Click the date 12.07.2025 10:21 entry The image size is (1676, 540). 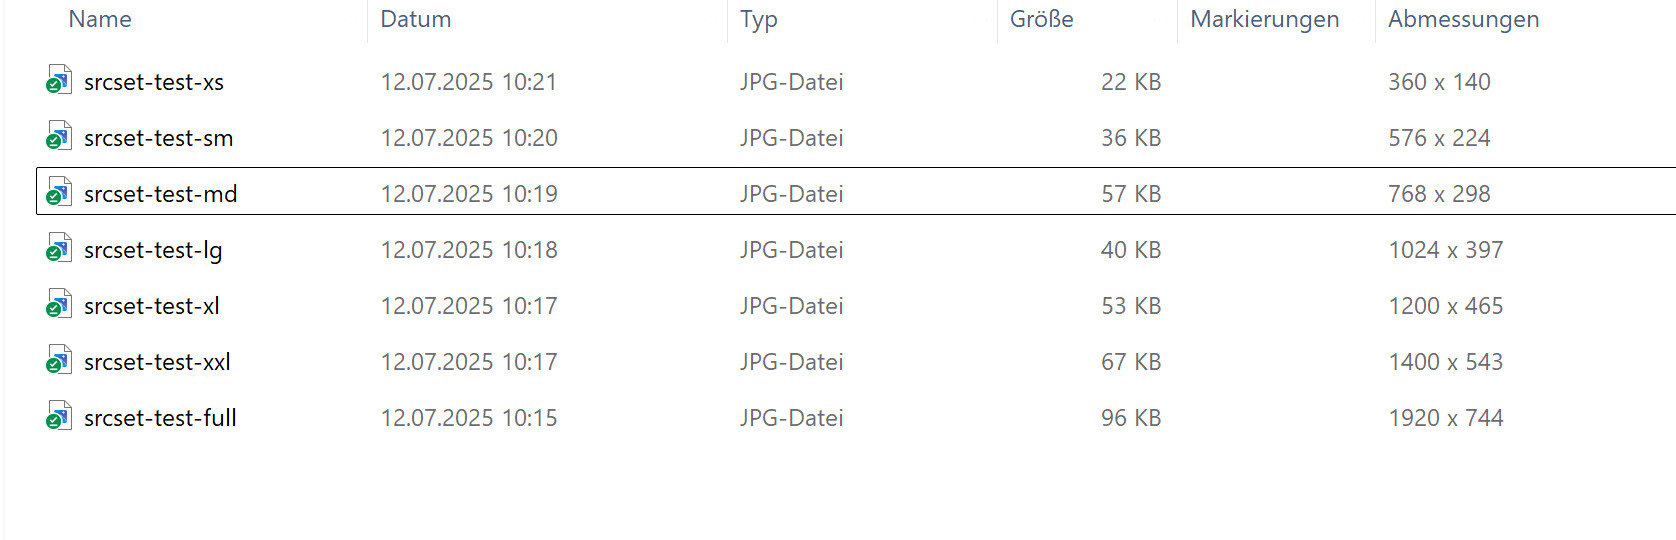point(469,82)
